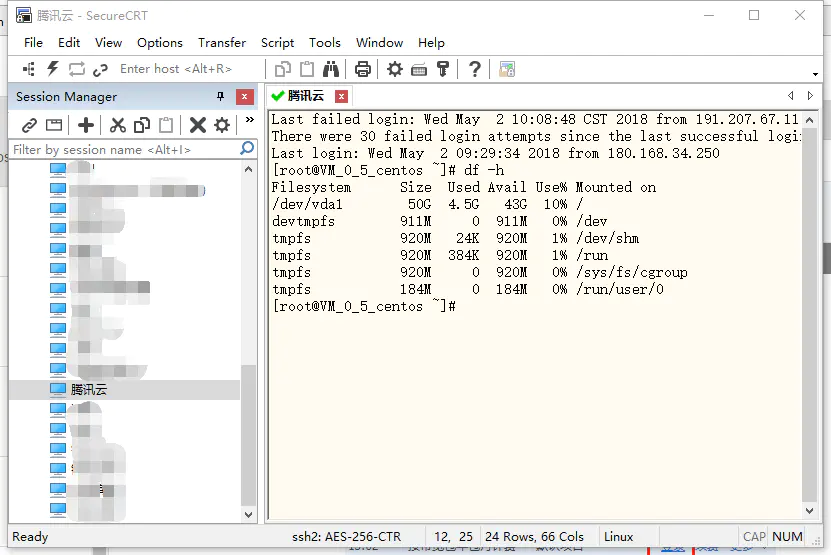Click the Print icon in the toolbar
Screen dimensions: 831x555
point(362,69)
